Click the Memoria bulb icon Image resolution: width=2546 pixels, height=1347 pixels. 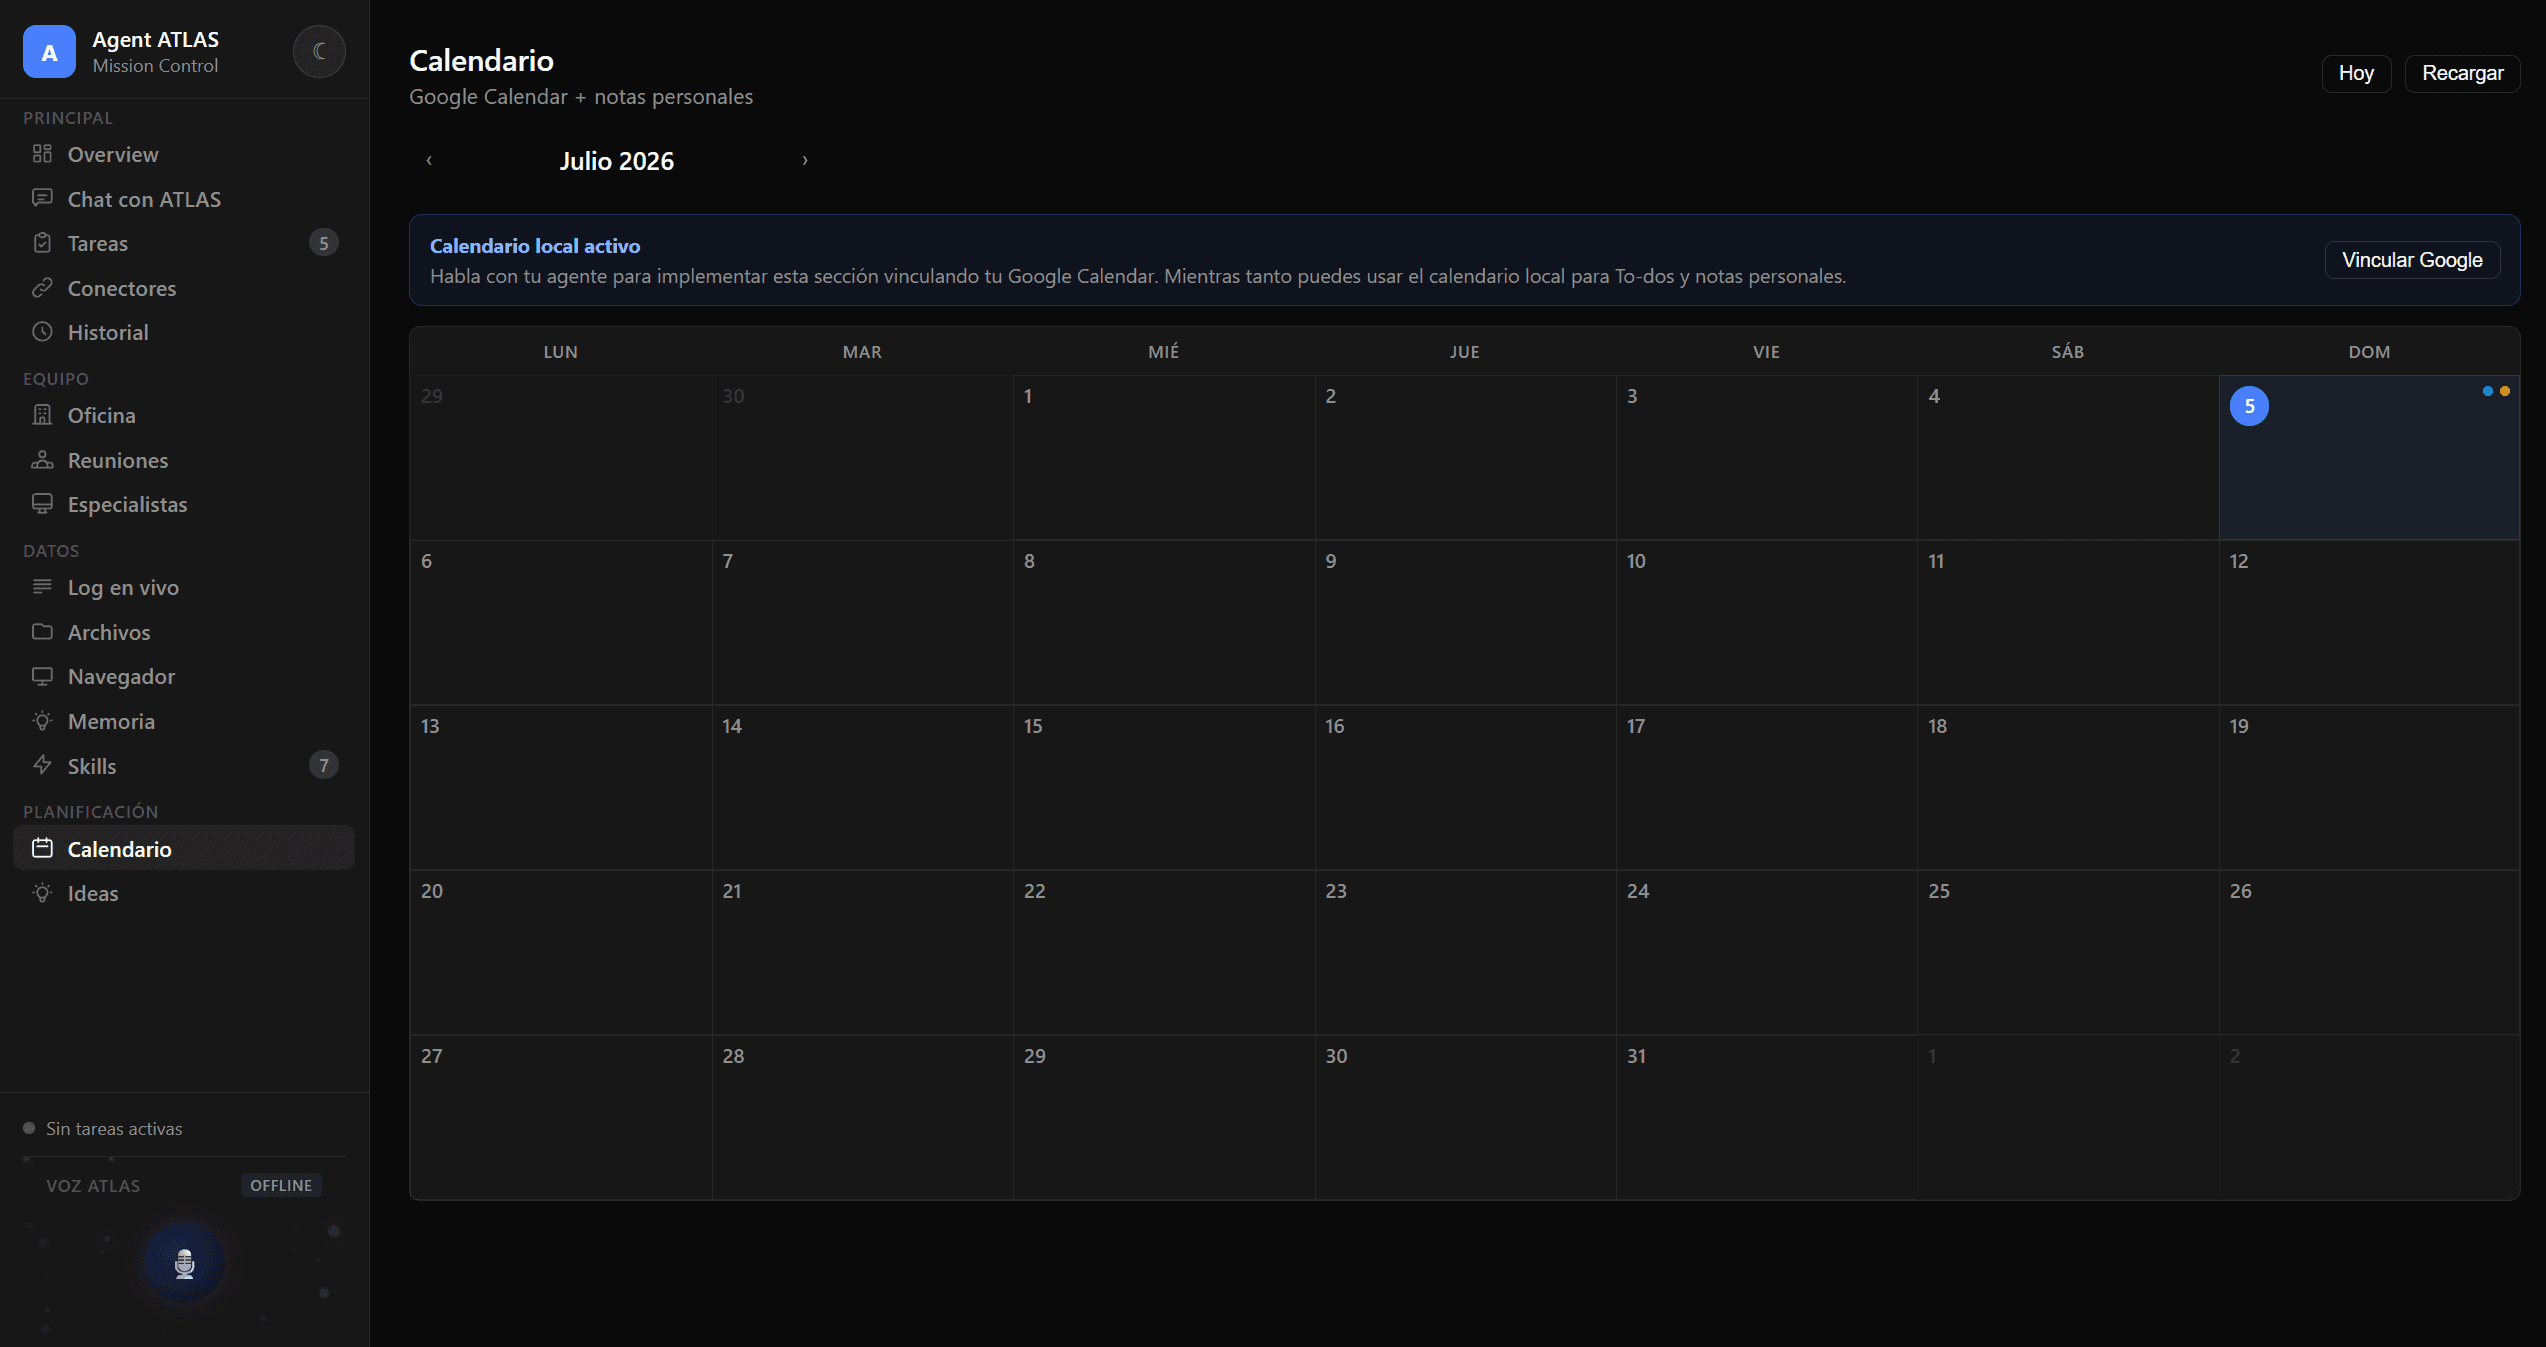(x=42, y=721)
